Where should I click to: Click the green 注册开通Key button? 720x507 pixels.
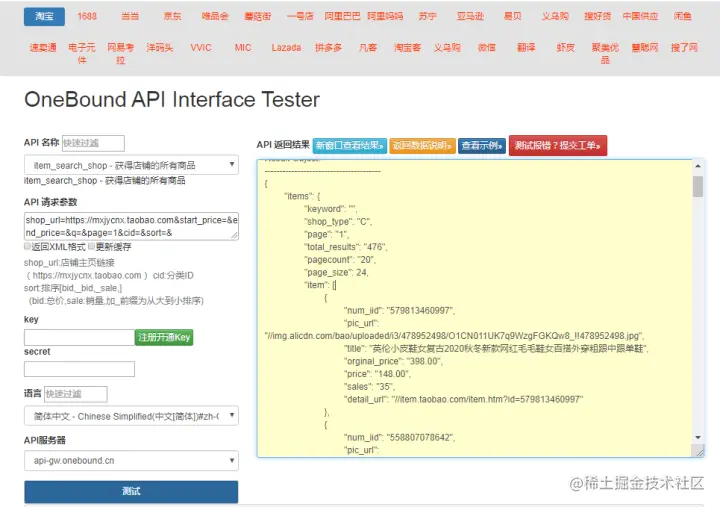[x=164, y=338]
